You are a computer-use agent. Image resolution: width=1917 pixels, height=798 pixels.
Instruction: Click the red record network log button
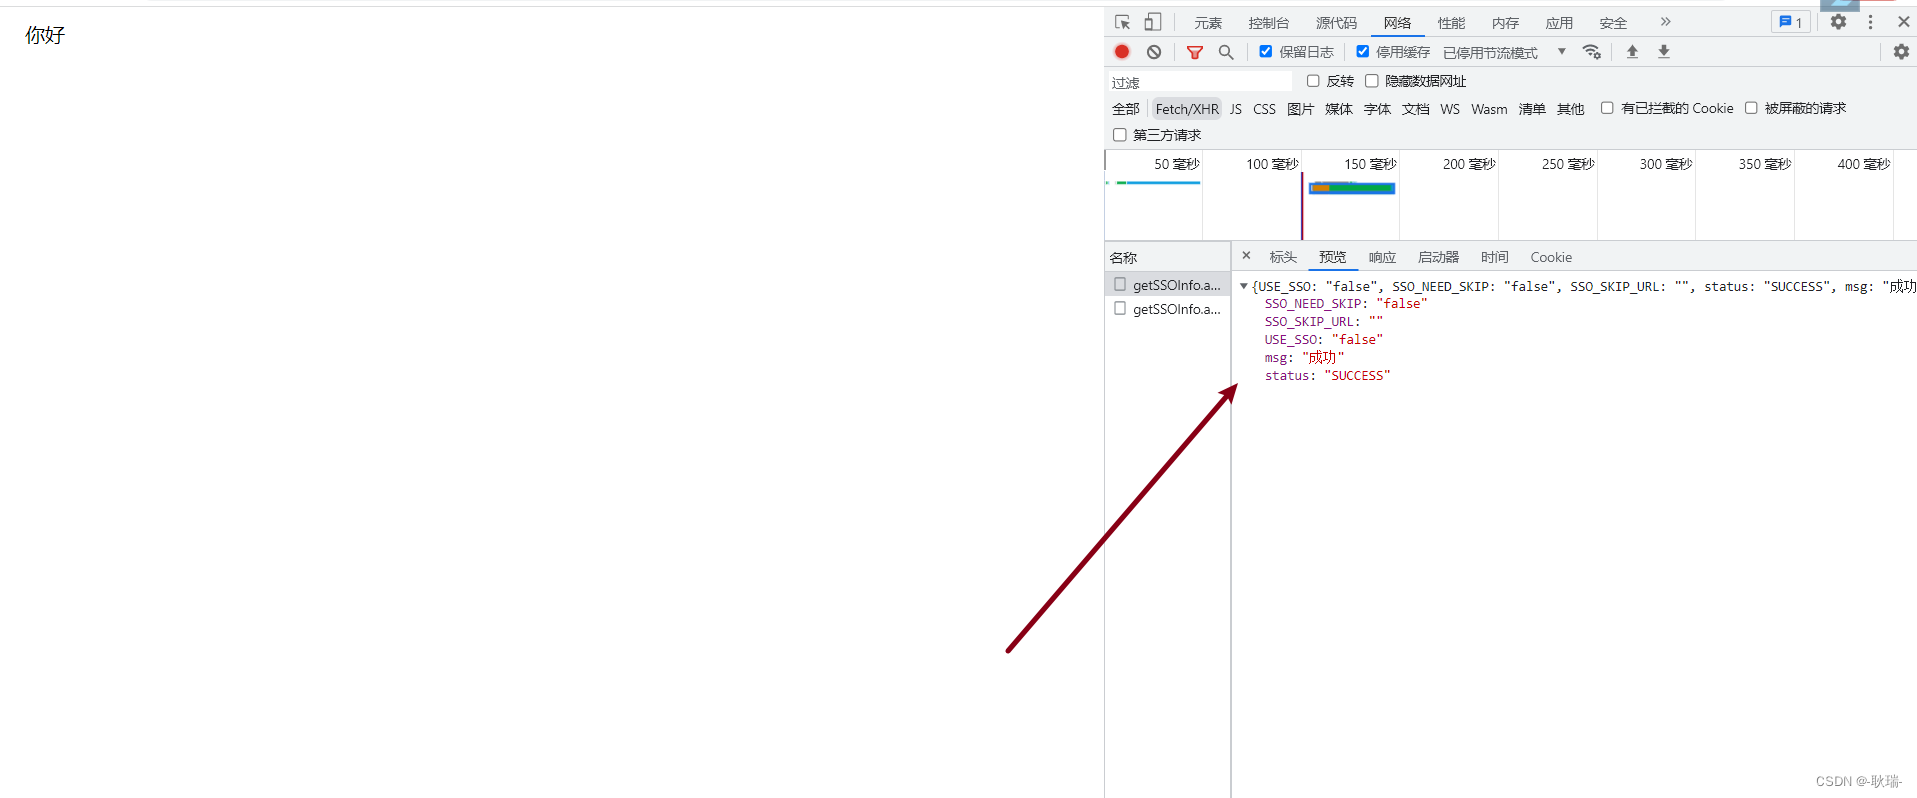(1122, 52)
